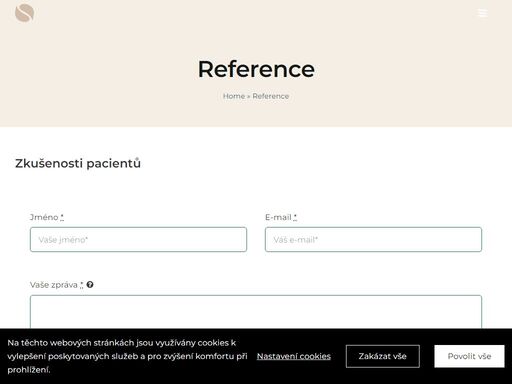The height and width of the screenshot is (384, 512).
Task: Click the Zkušenosti pacientů heading
Action: (78, 163)
